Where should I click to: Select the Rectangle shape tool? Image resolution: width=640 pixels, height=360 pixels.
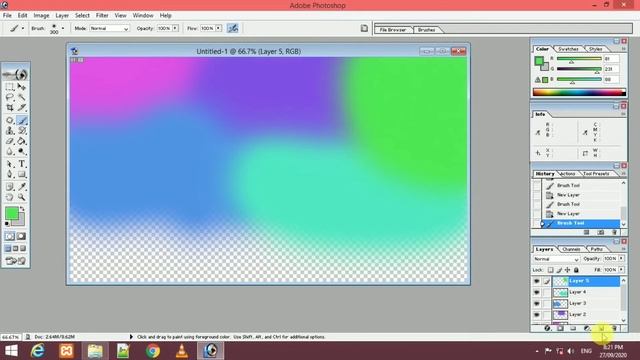(x=22, y=175)
